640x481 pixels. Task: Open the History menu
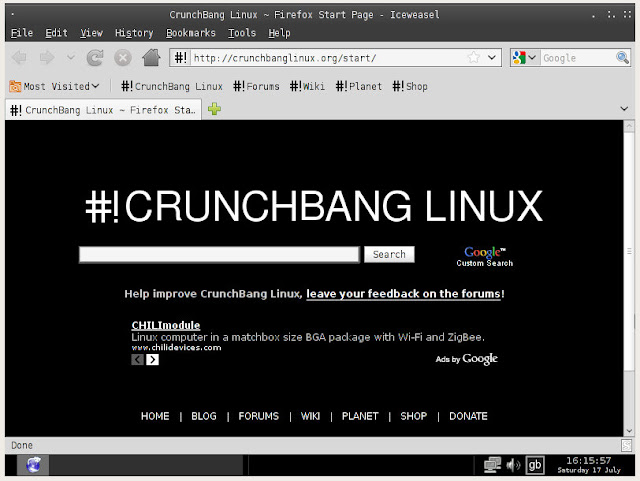[134, 33]
